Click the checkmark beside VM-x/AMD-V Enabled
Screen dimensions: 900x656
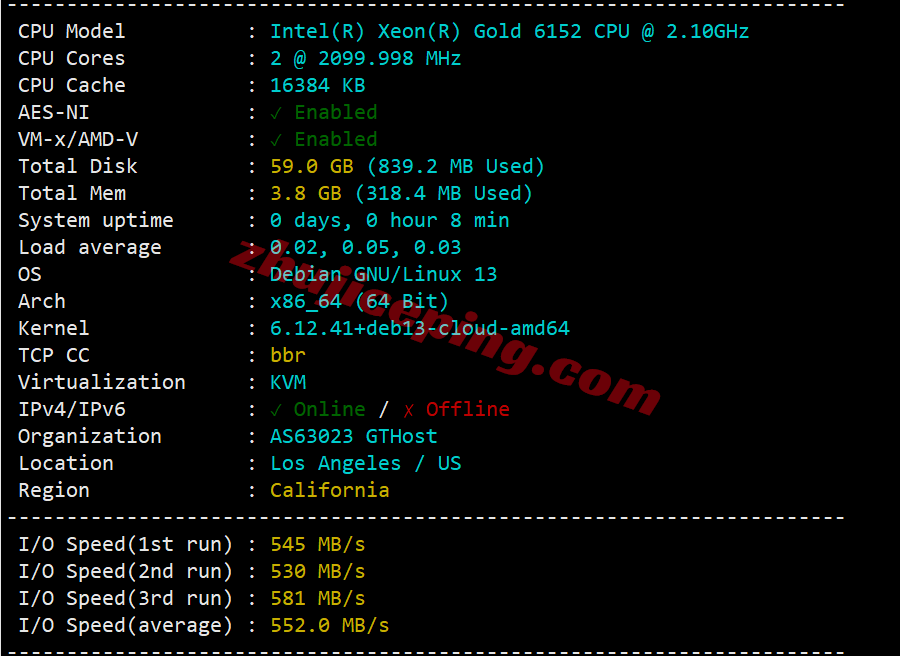tap(276, 140)
